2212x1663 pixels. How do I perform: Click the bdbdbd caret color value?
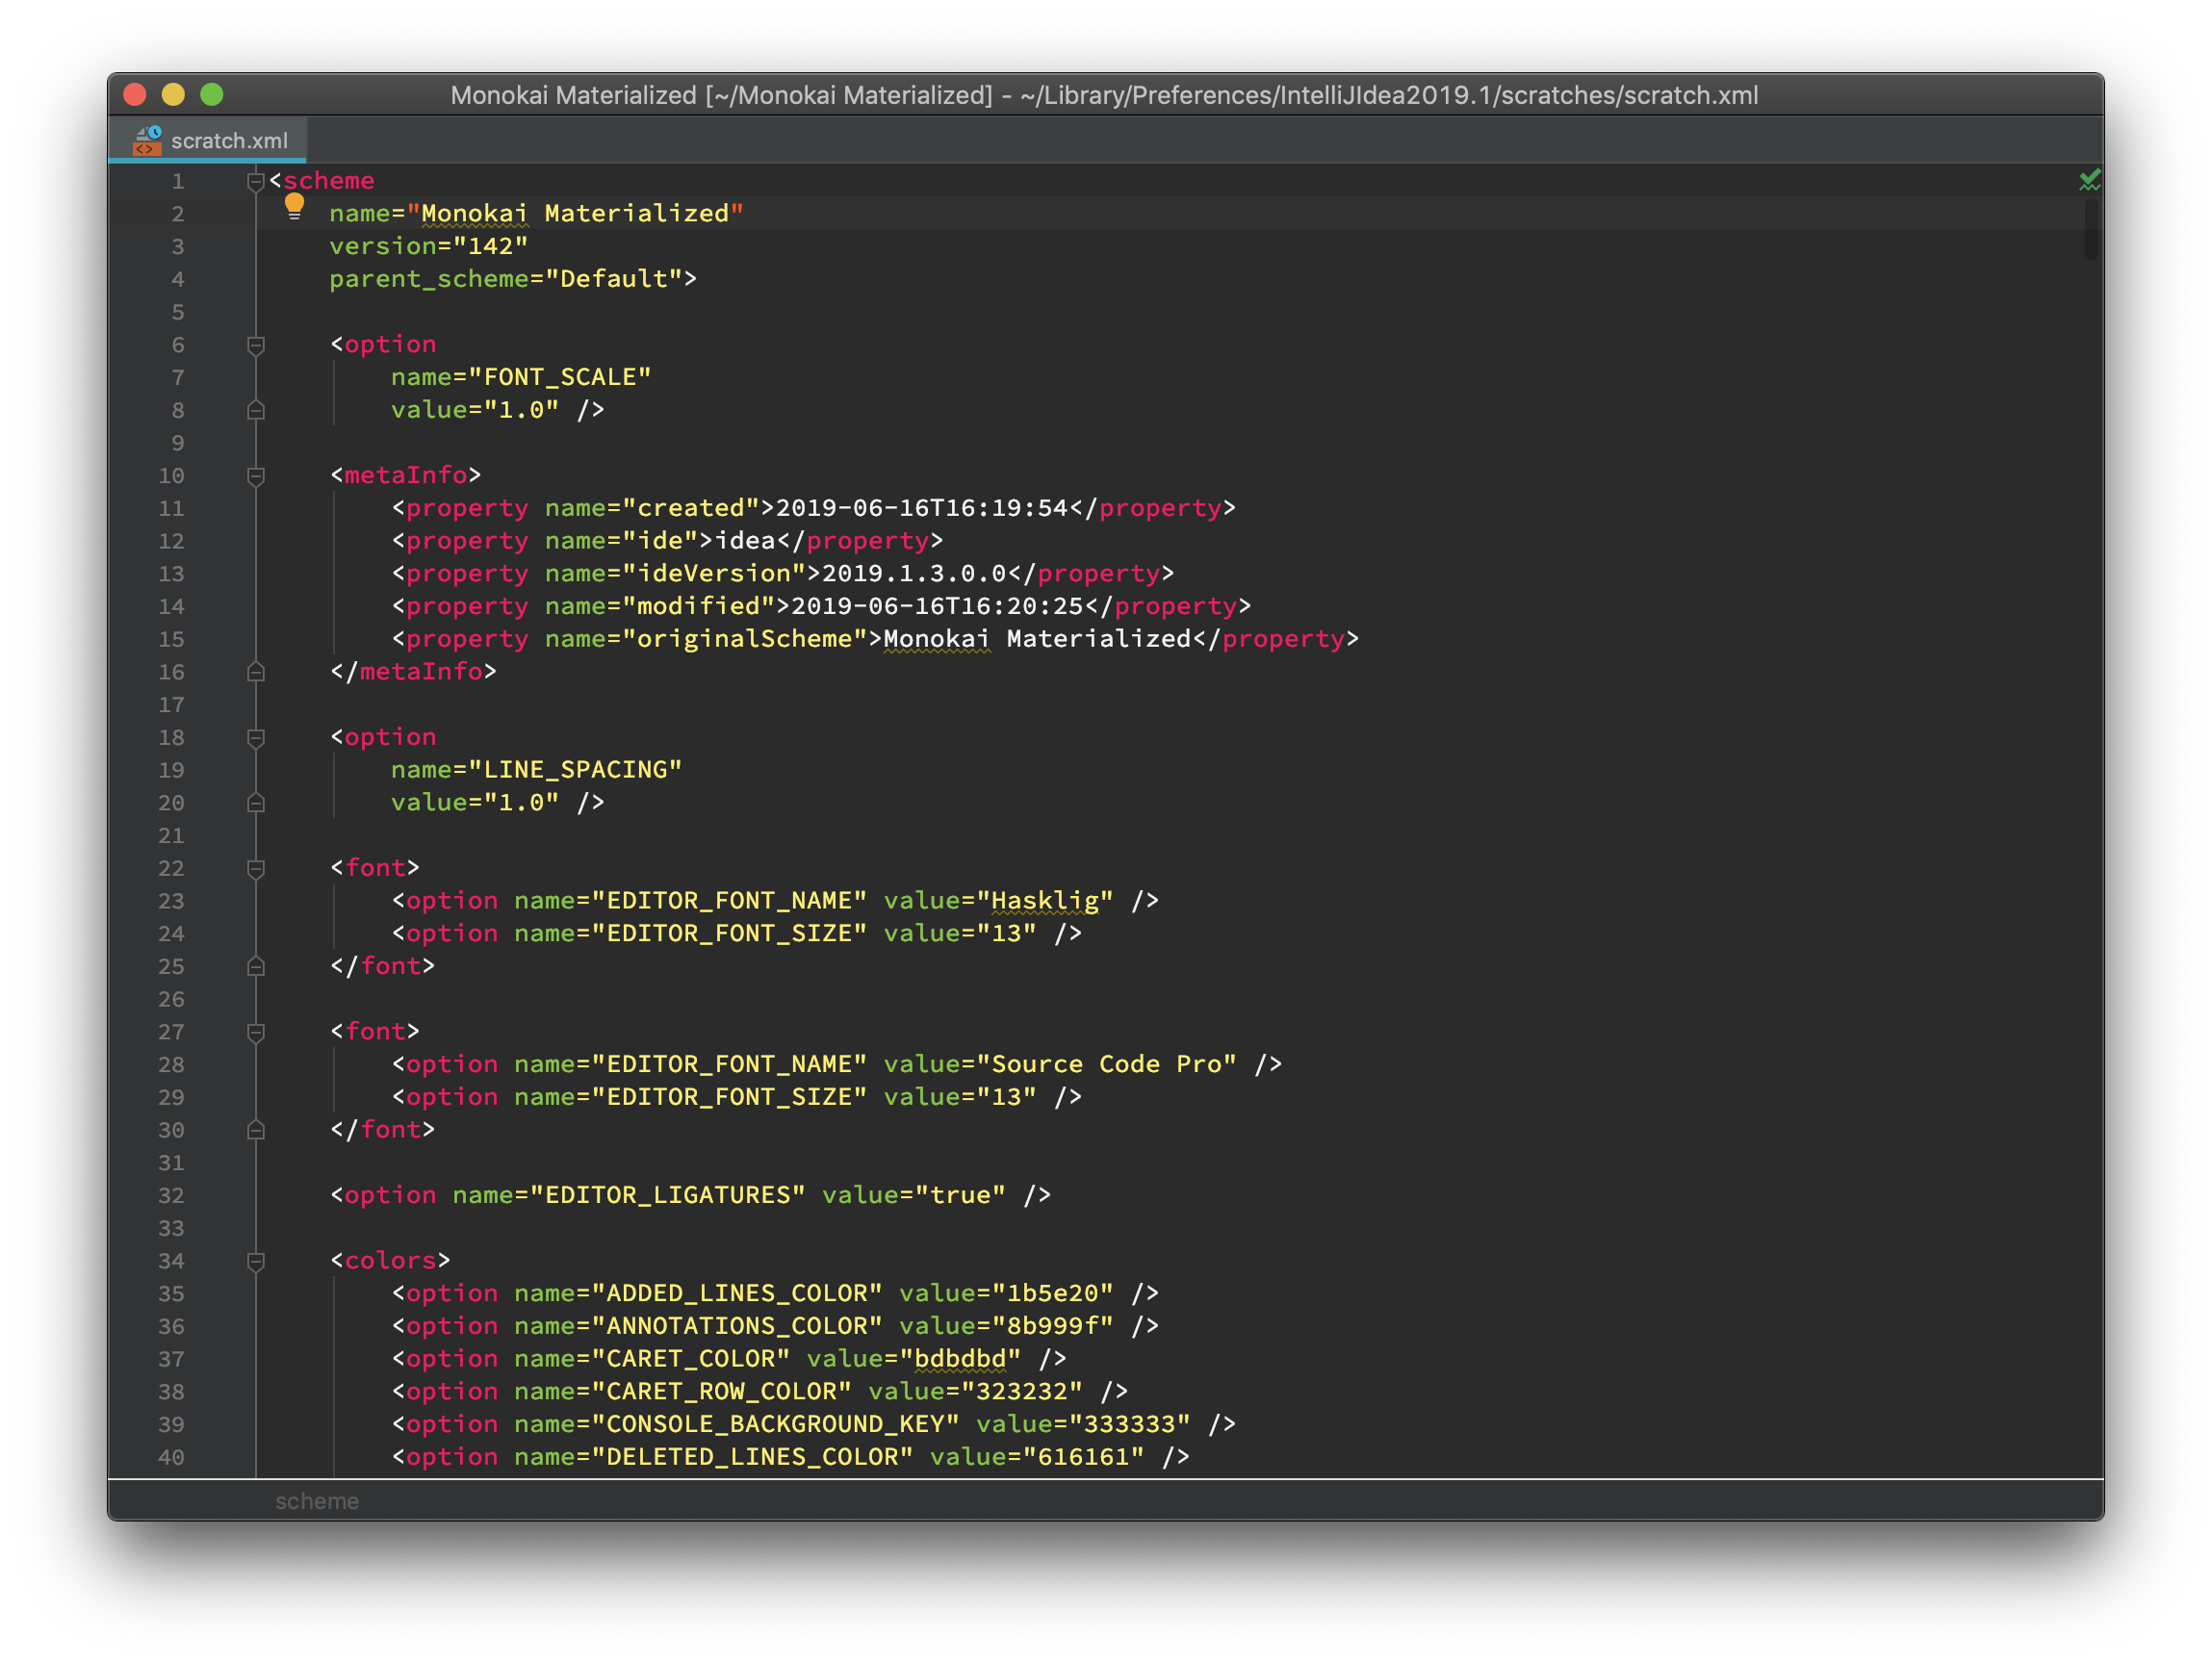pyautogui.click(x=960, y=1359)
